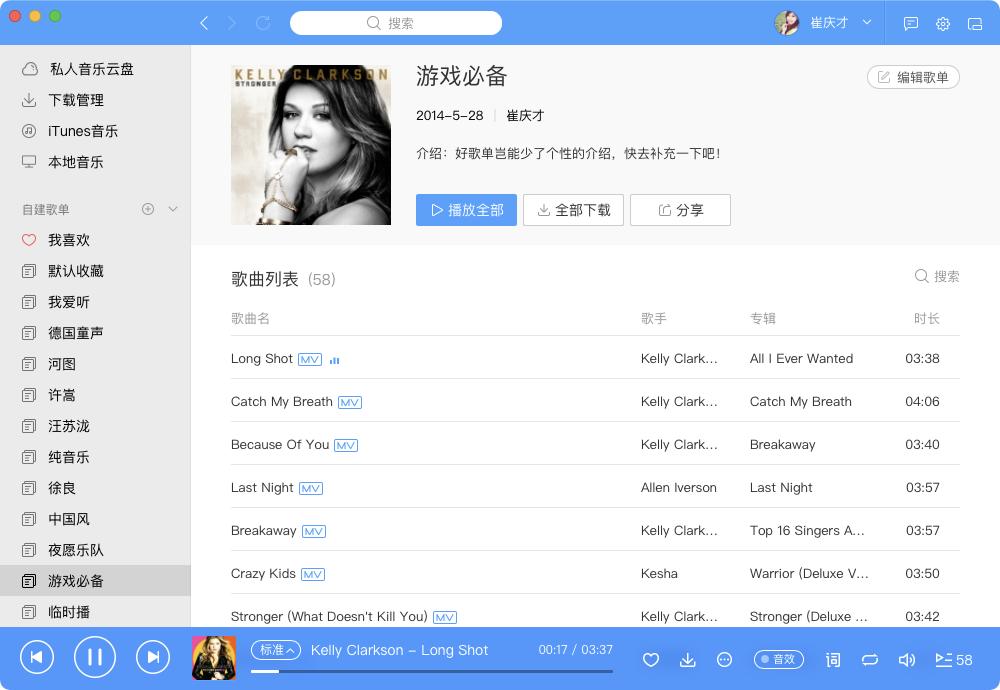Image resolution: width=1000 pixels, height=690 pixels.
Task: Open 标准 quality dropdown
Action: tap(276, 650)
